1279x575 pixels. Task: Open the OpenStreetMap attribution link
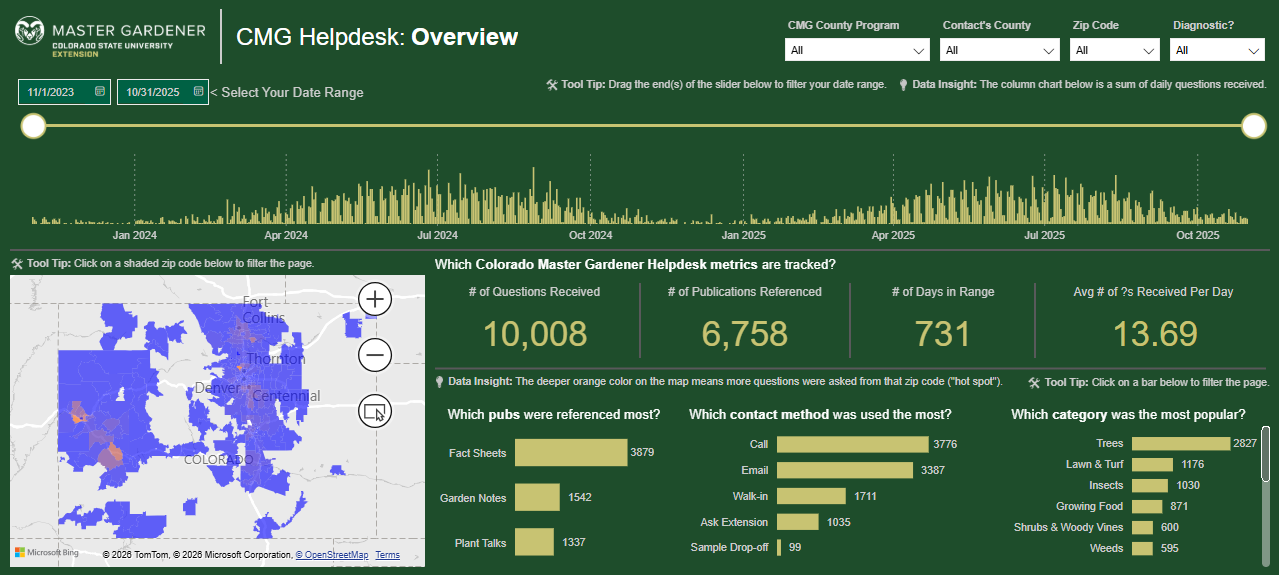point(331,555)
